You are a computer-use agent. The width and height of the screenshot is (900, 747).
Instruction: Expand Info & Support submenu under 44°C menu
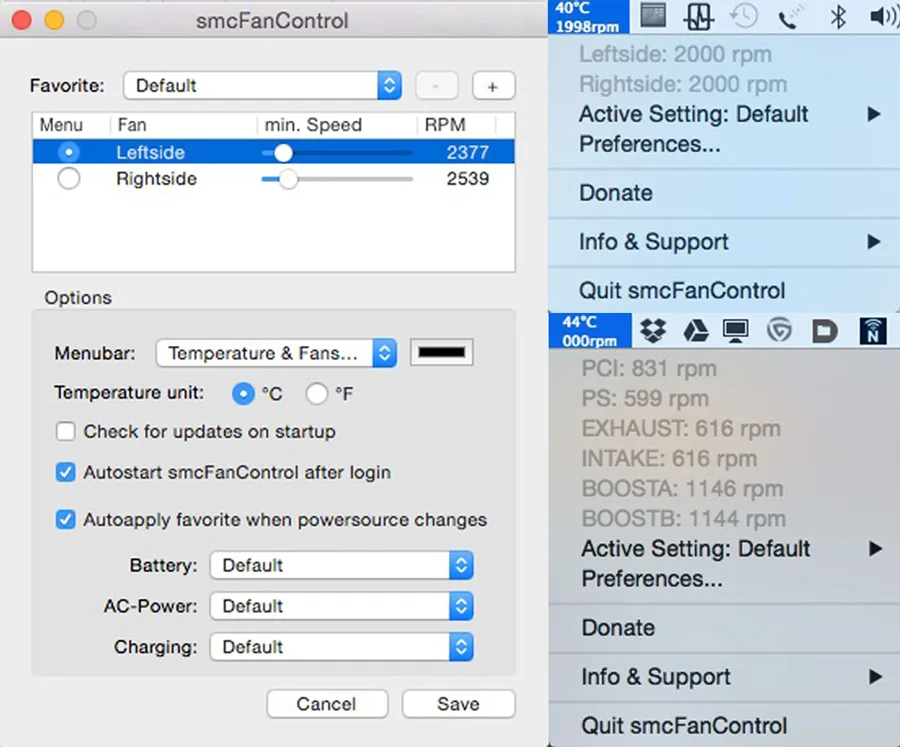pyautogui.click(x=724, y=677)
